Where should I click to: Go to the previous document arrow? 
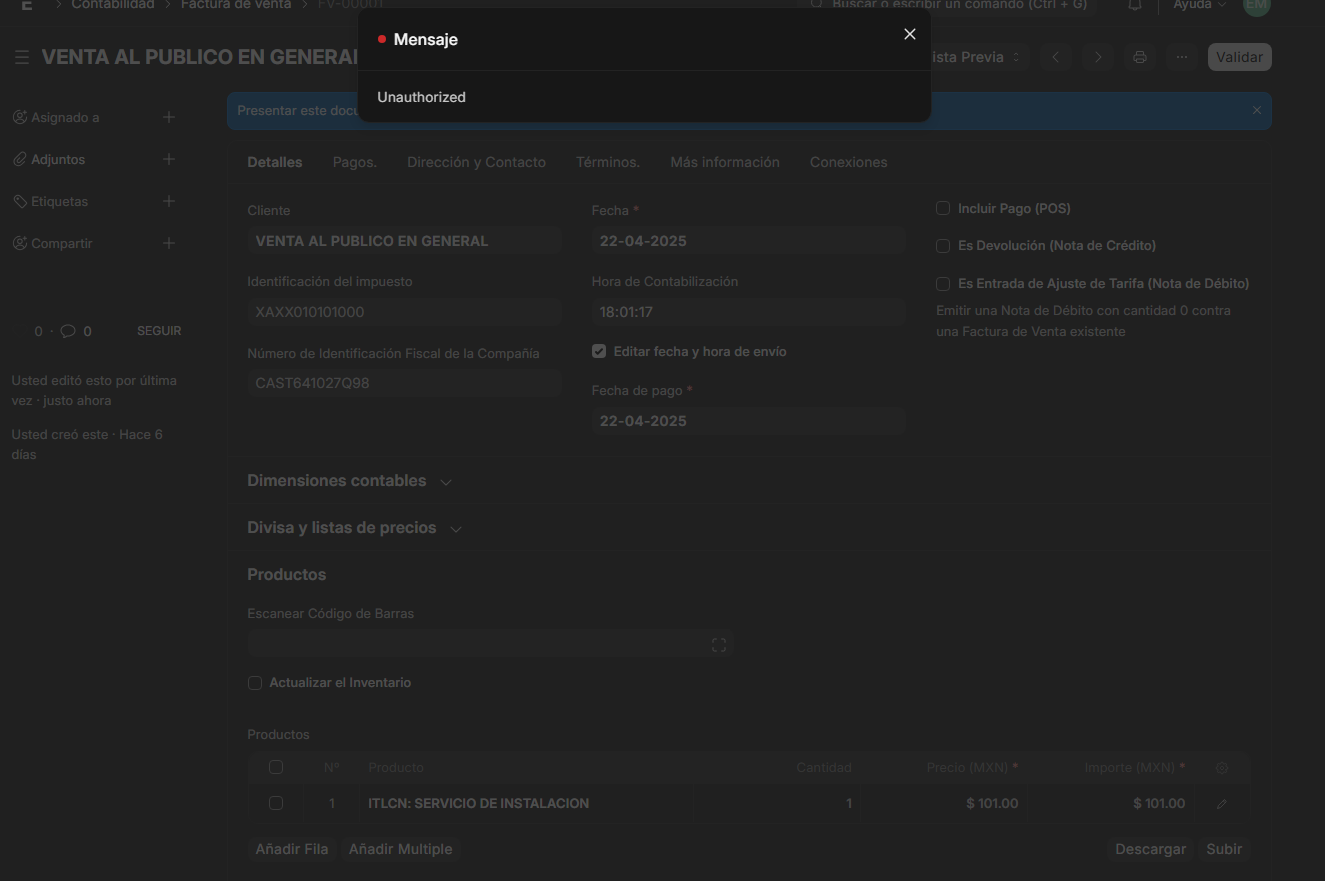coord(1055,57)
